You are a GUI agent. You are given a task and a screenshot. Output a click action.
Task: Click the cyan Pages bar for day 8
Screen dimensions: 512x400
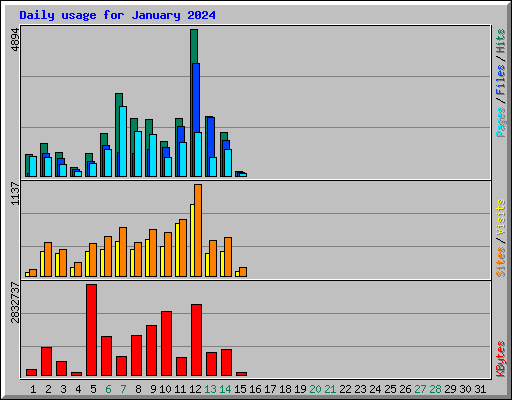point(138,154)
